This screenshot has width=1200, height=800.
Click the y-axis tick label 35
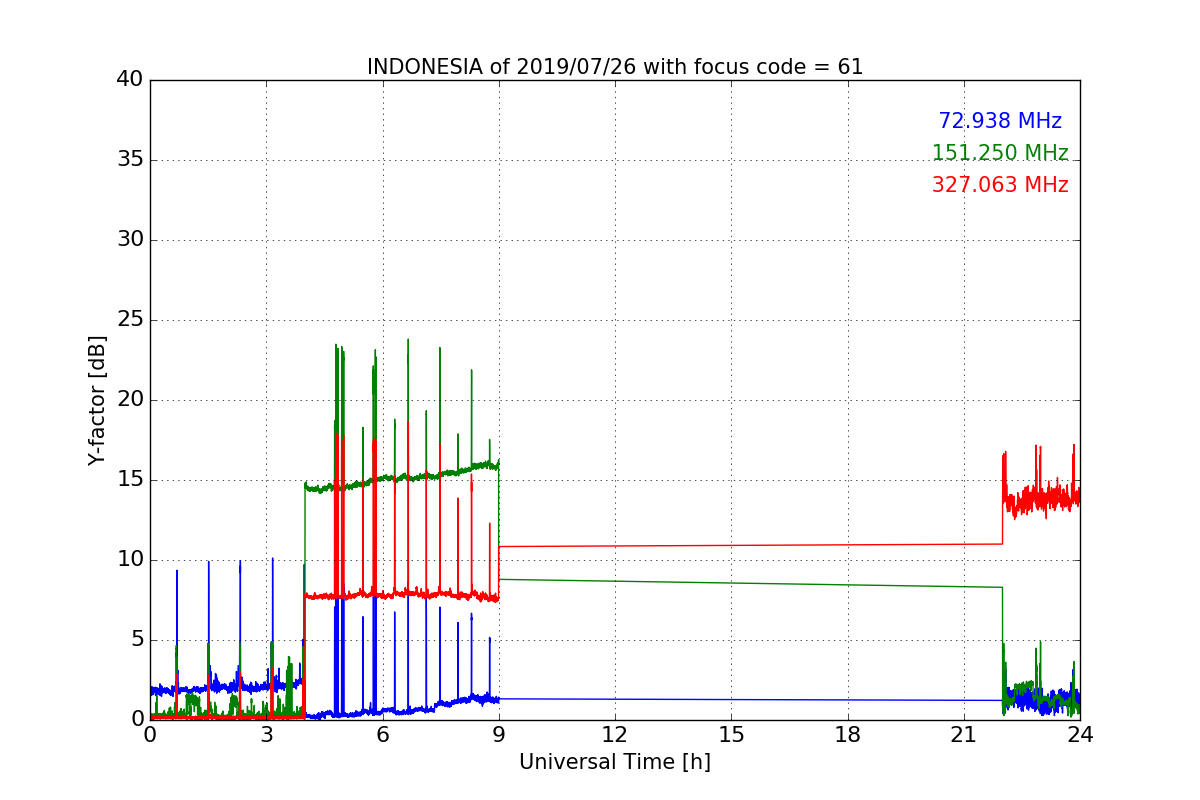pos(130,160)
